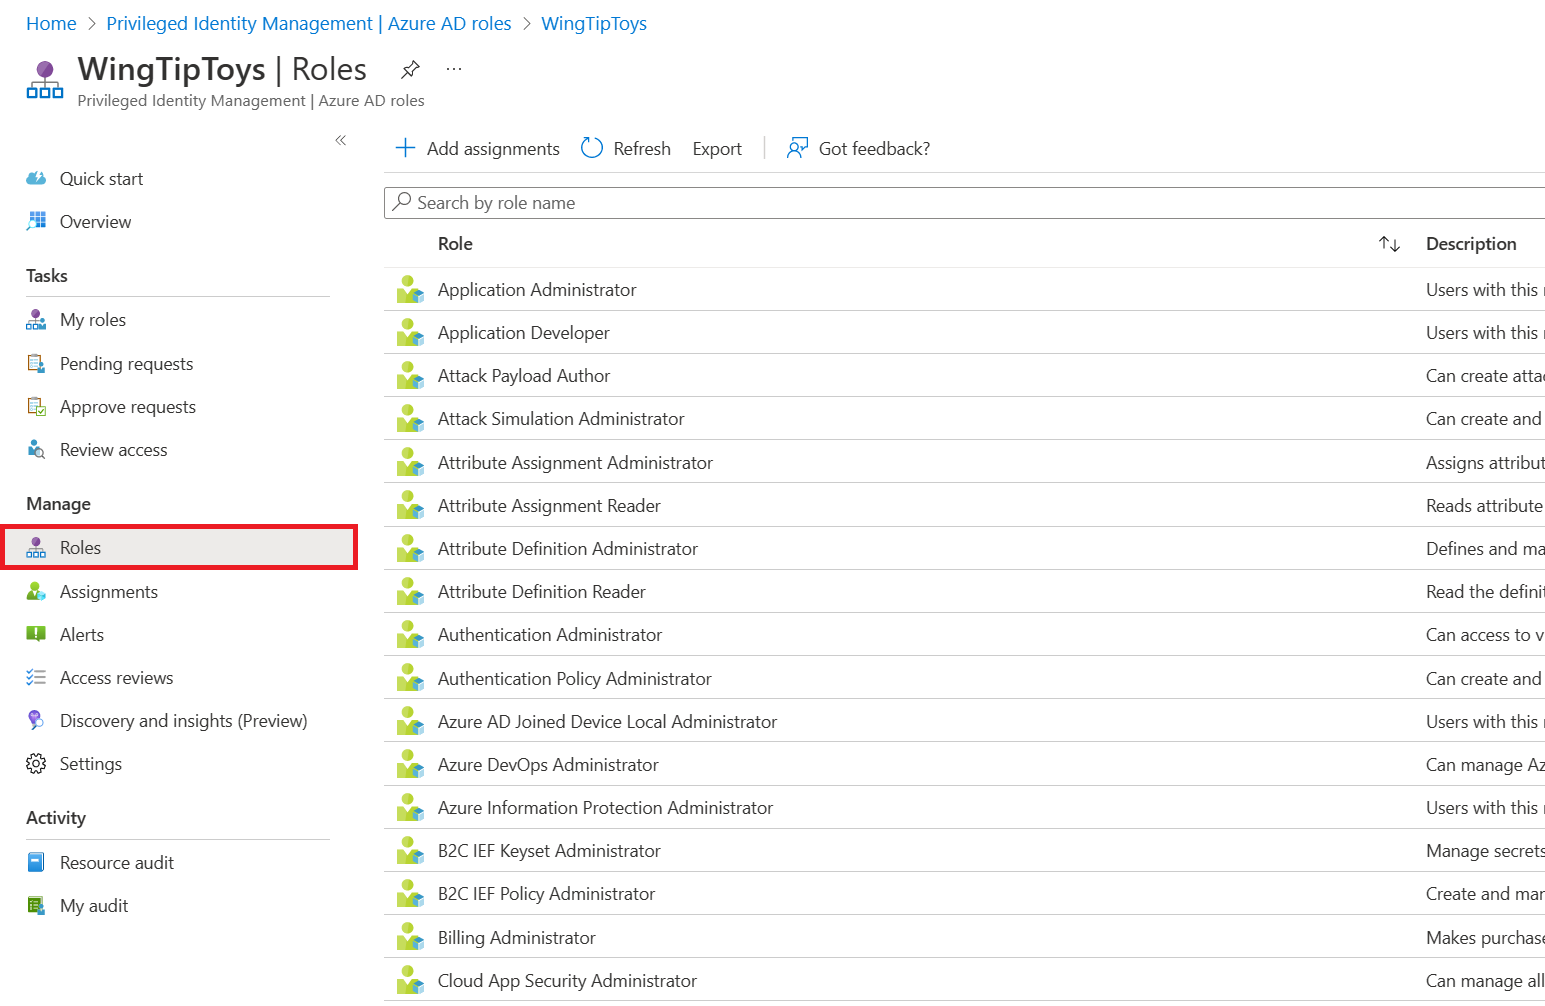
Task: Click the Discovery and insights icon
Action: tap(36, 720)
